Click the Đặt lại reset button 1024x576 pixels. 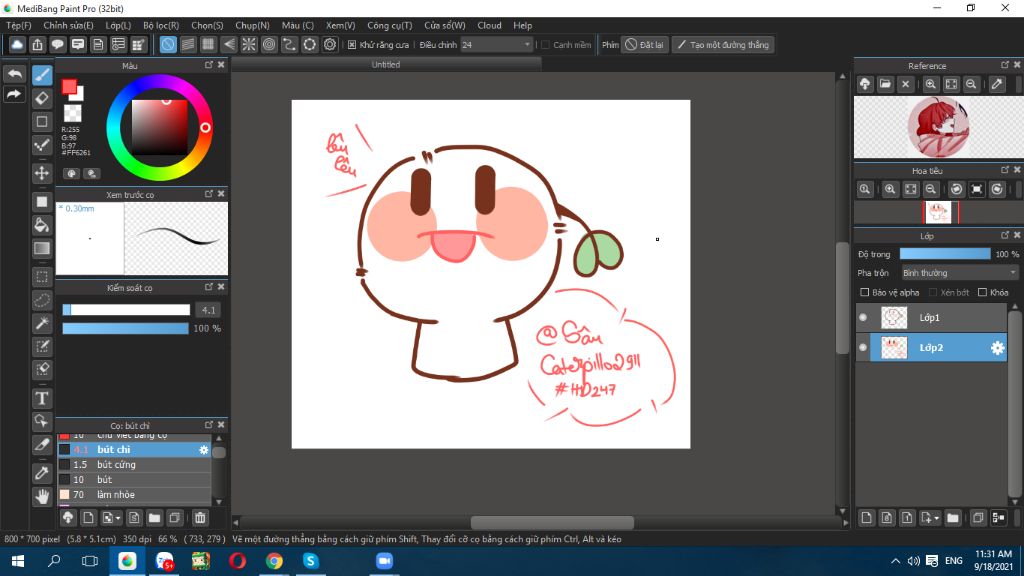pyautogui.click(x=644, y=45)
